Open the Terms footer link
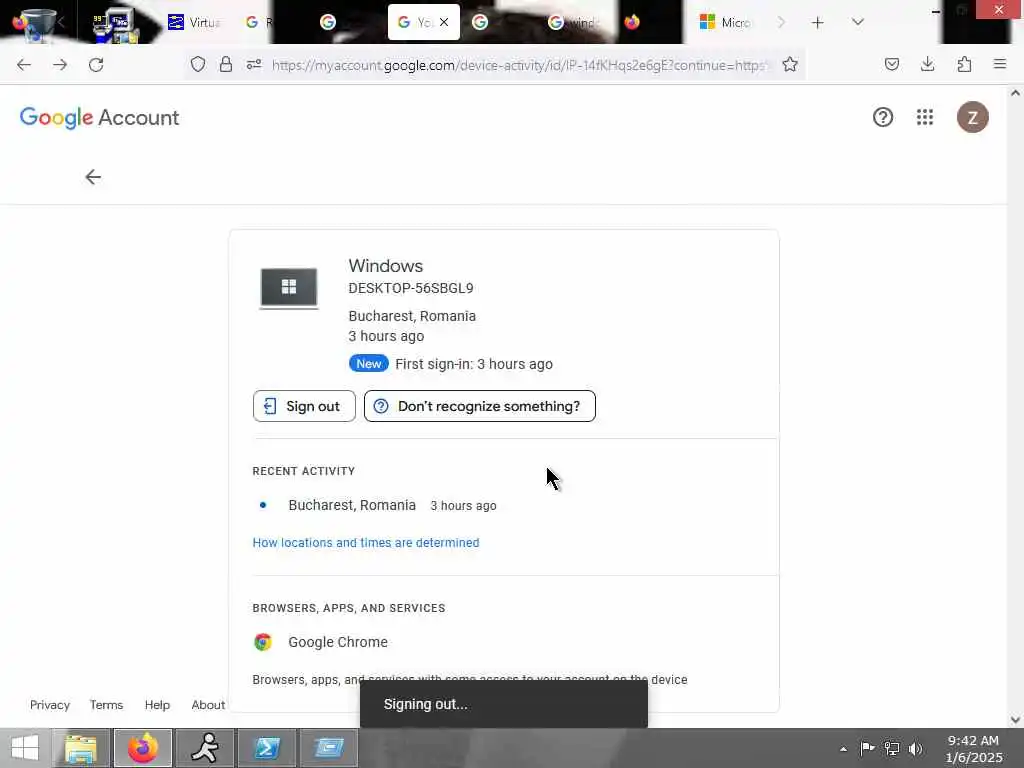Screen dimensions: 1024x768 106,705
